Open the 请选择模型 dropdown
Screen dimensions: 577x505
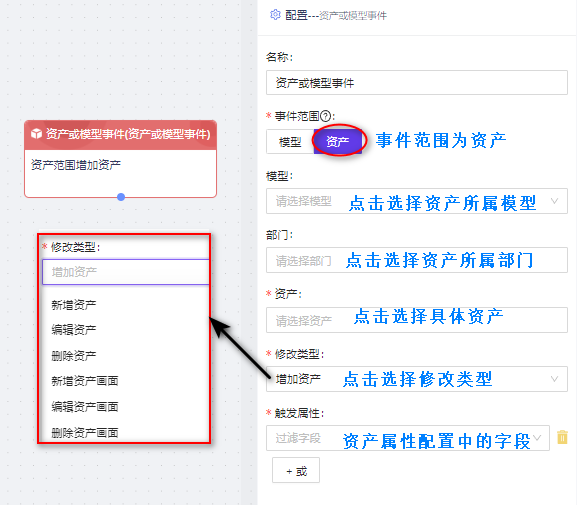pos(417,201)
